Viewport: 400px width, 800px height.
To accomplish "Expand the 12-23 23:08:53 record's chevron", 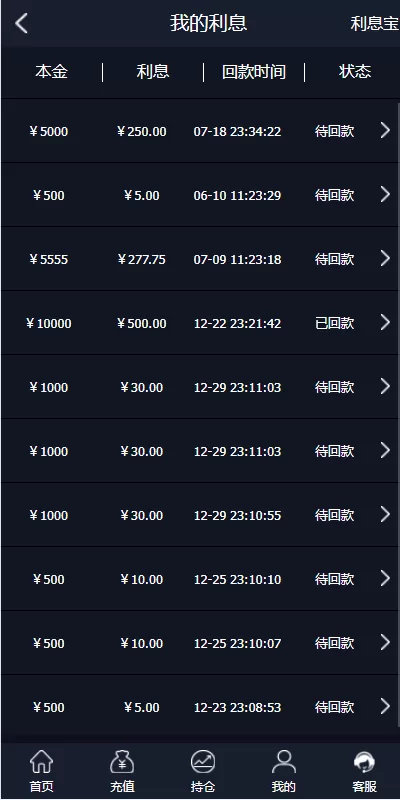I will [385, 707].
